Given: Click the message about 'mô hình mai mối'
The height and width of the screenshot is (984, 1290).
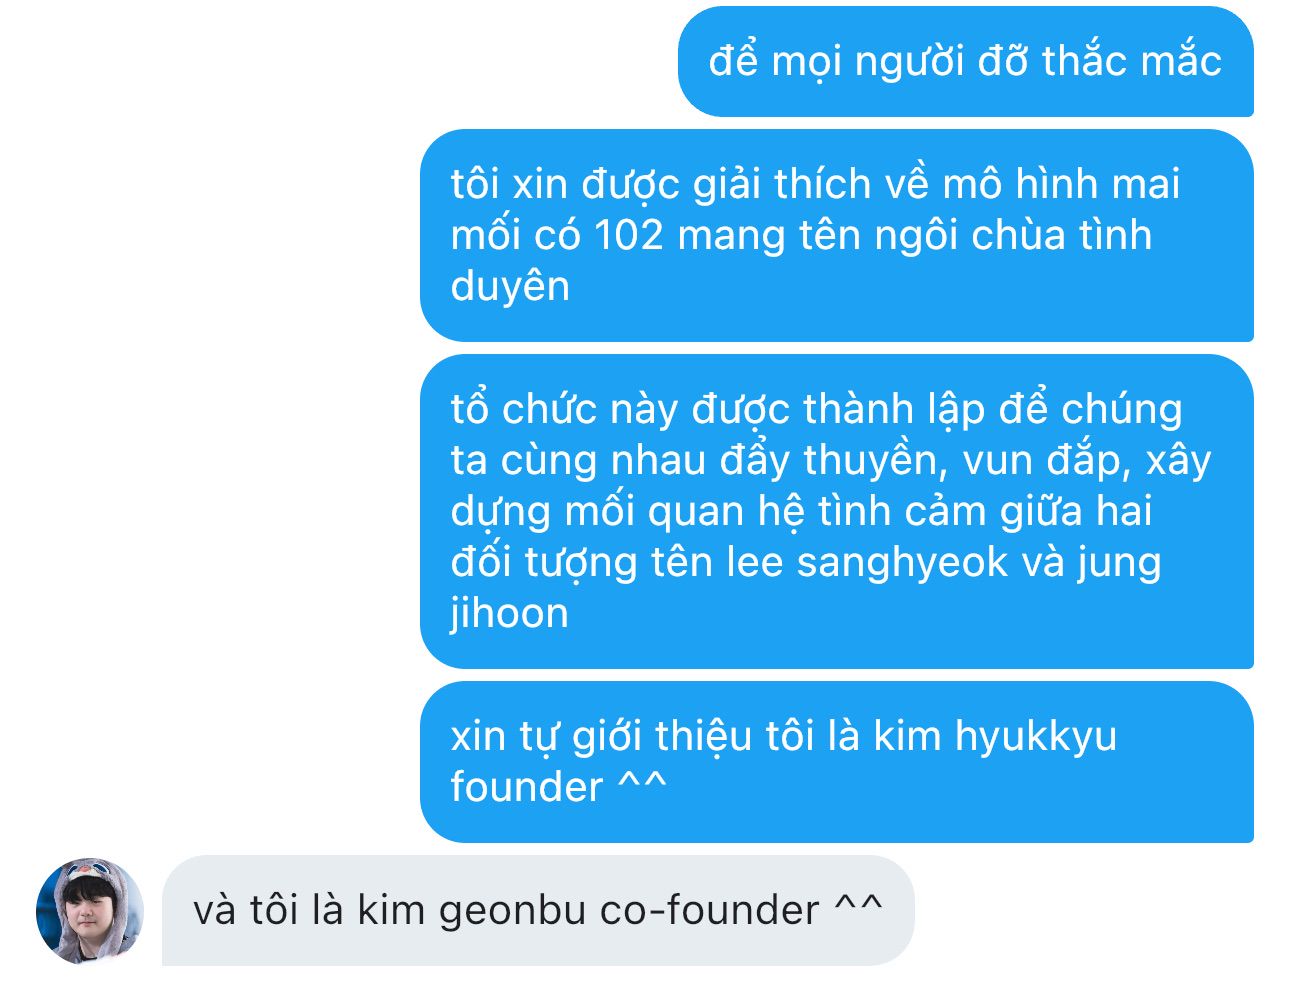Looking at the screenshot, I should 836,235.
